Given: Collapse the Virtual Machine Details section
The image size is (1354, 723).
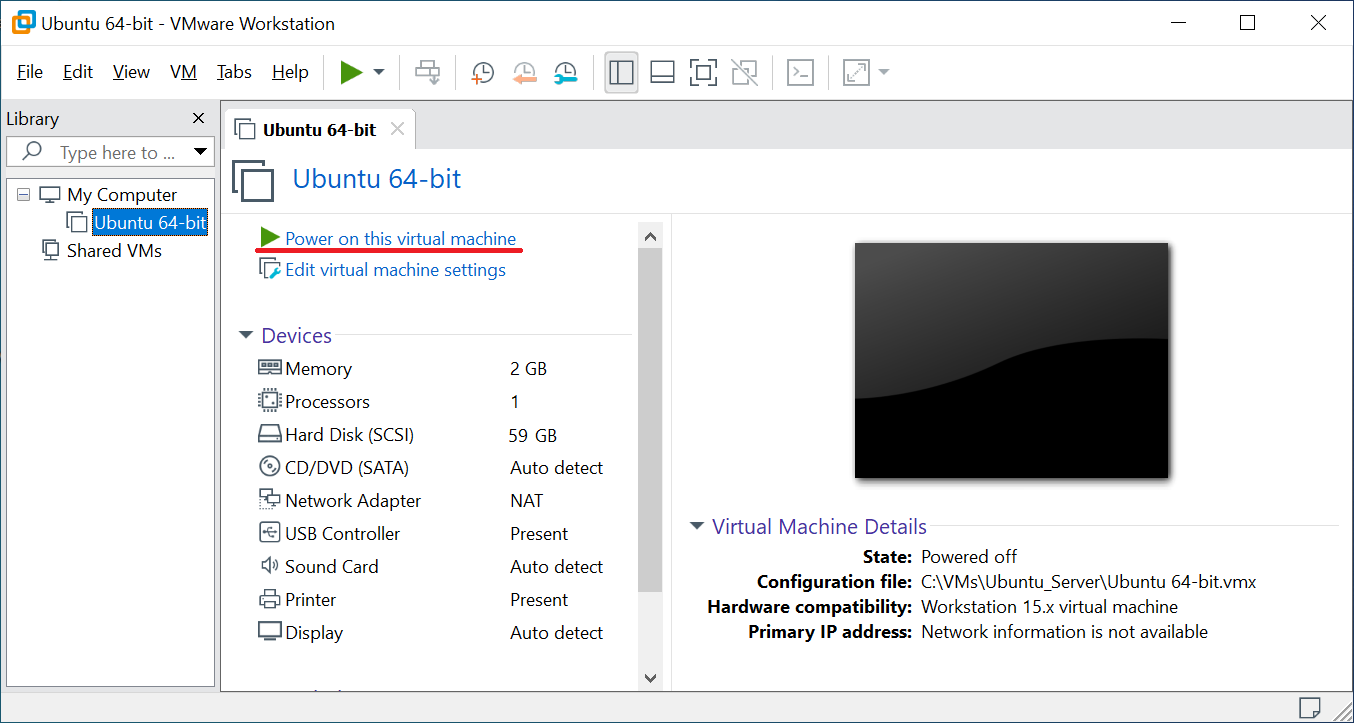Looking at the screenshot, I should (697, 527).
